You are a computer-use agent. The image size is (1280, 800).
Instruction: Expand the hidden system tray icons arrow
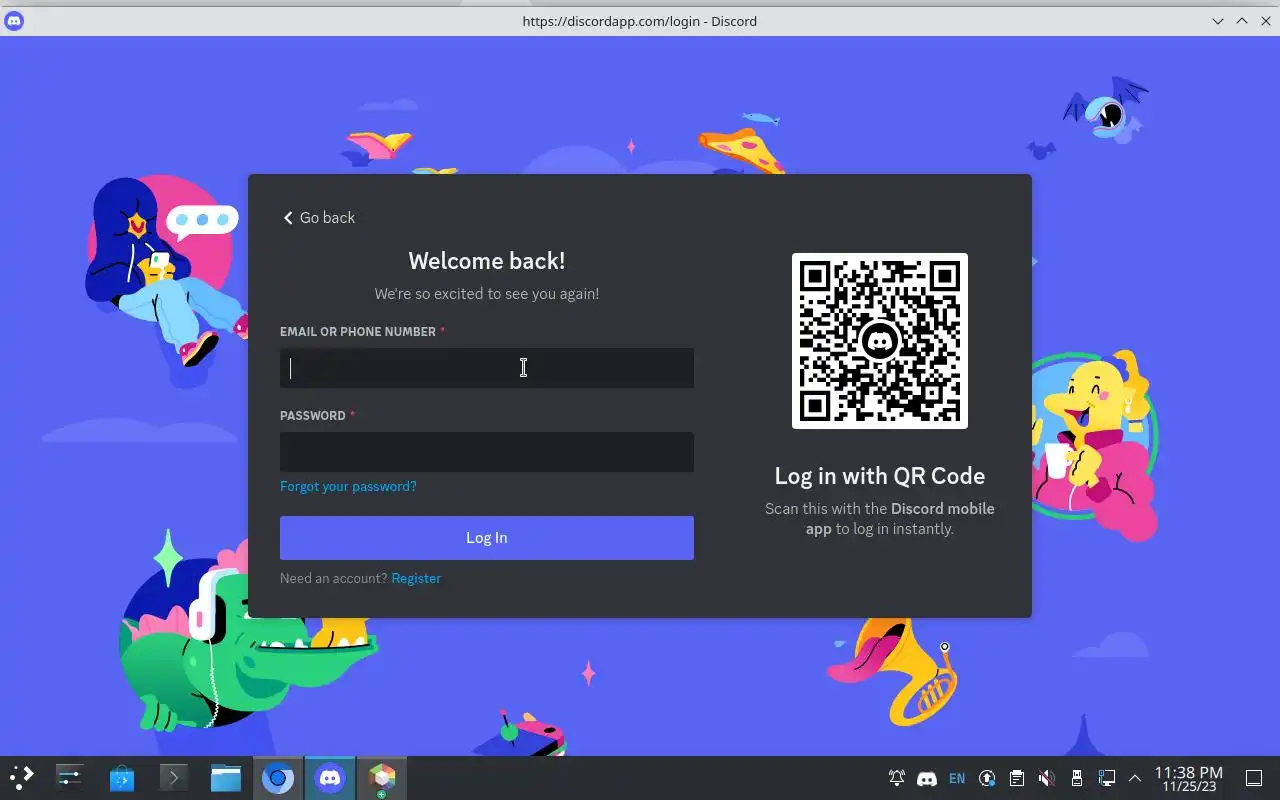[x=1135, y=778]
